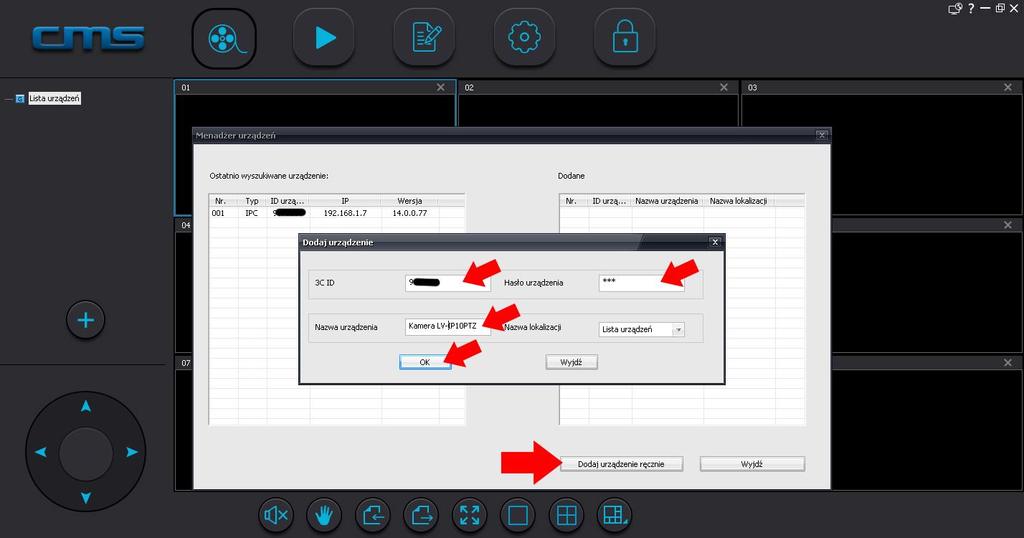
Task: Click Nazwa lokalizacji header in Dodane table
Action: coord(739,201)
